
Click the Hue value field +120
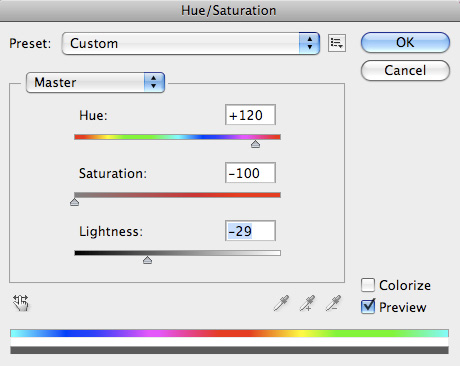[x=250, y=115]
